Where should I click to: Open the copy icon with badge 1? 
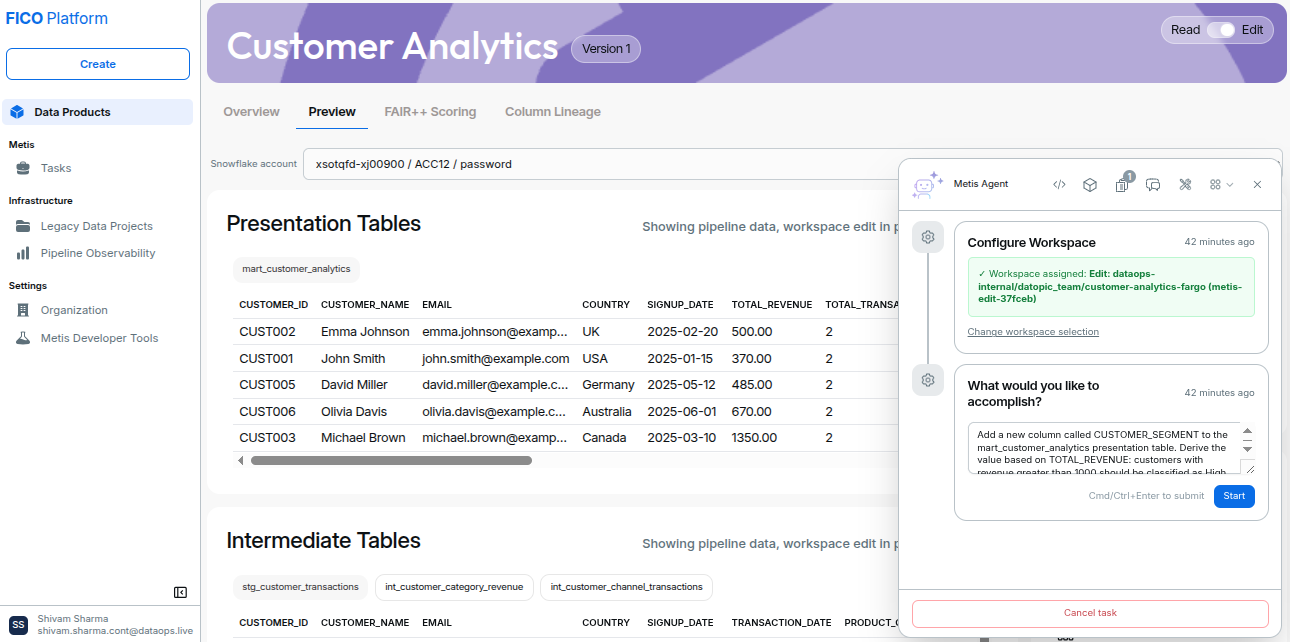point(1122,184)
